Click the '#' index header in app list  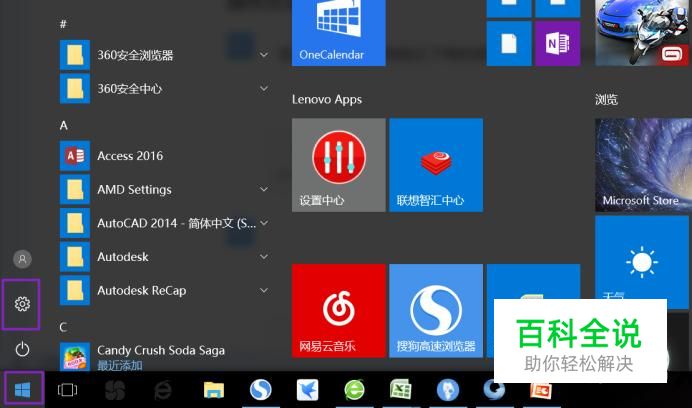(x=63, y=24)
